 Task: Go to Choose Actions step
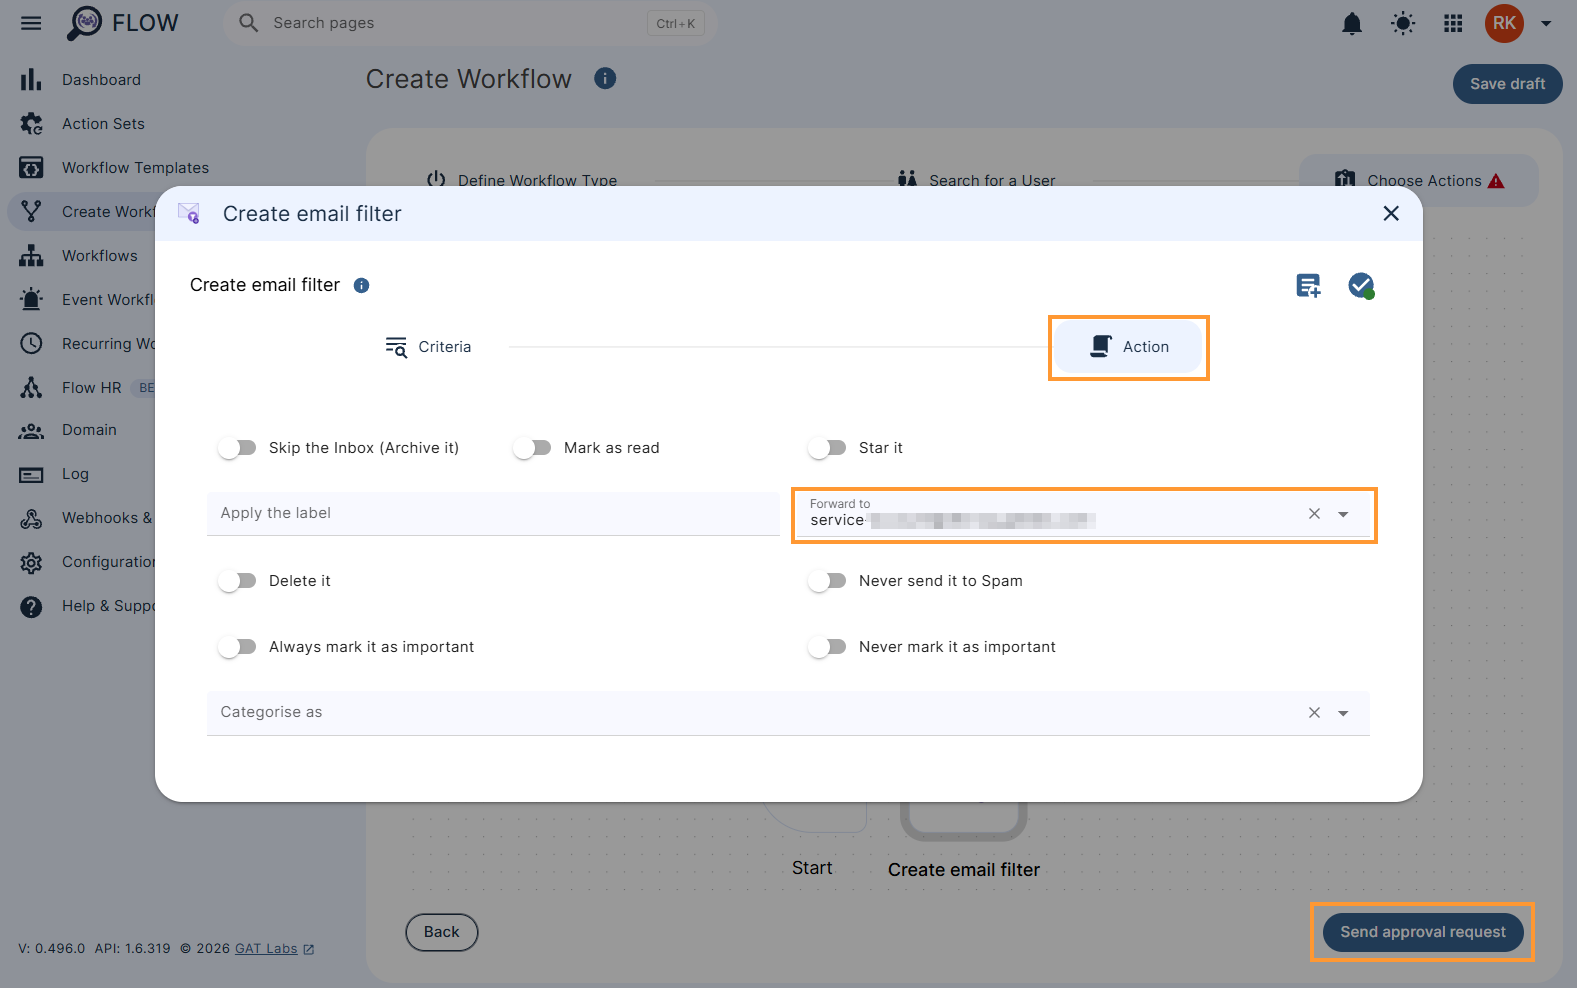[1419, 180]
